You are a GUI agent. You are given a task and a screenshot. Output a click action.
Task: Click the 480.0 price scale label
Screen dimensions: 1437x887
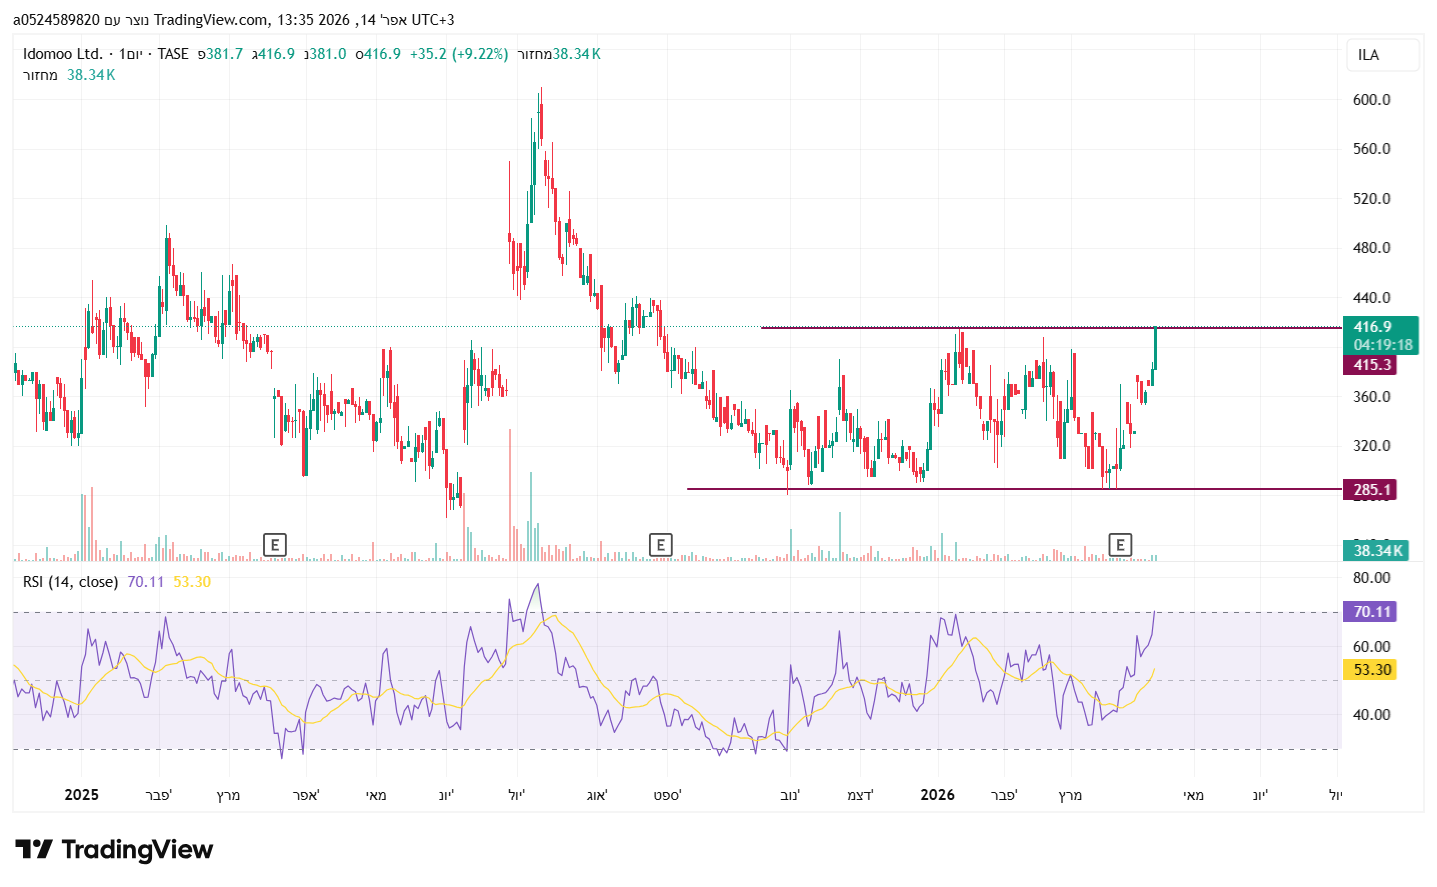point(1371,248)
